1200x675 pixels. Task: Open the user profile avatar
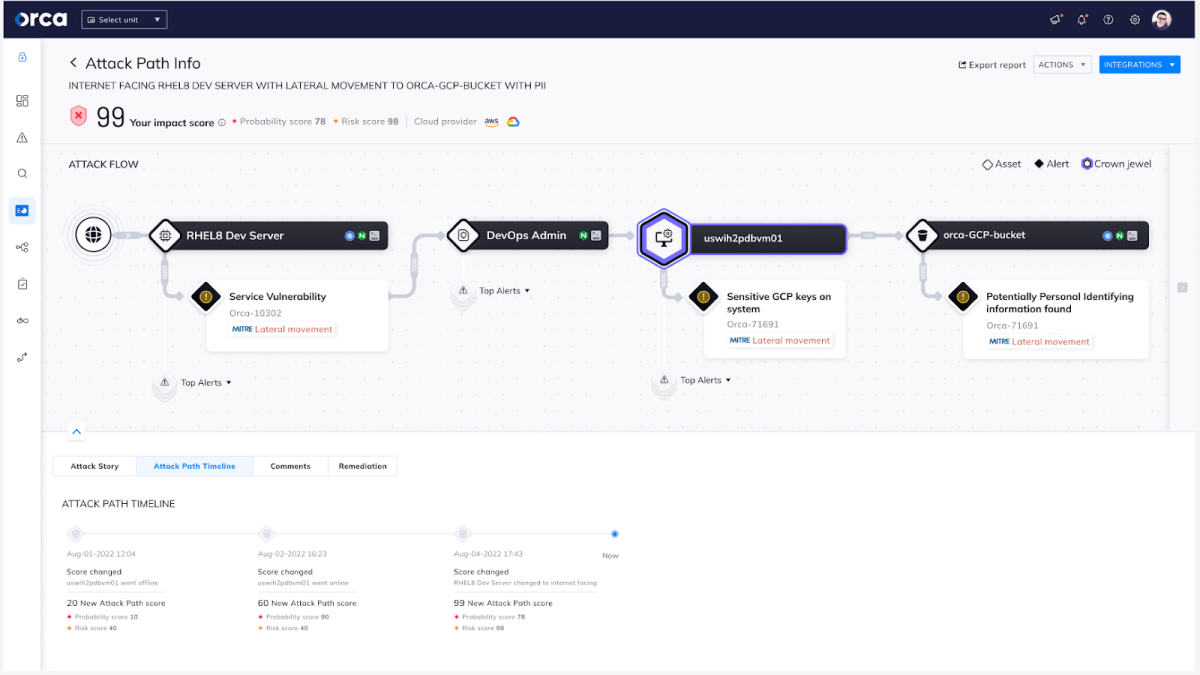[x=1161, y=19]
